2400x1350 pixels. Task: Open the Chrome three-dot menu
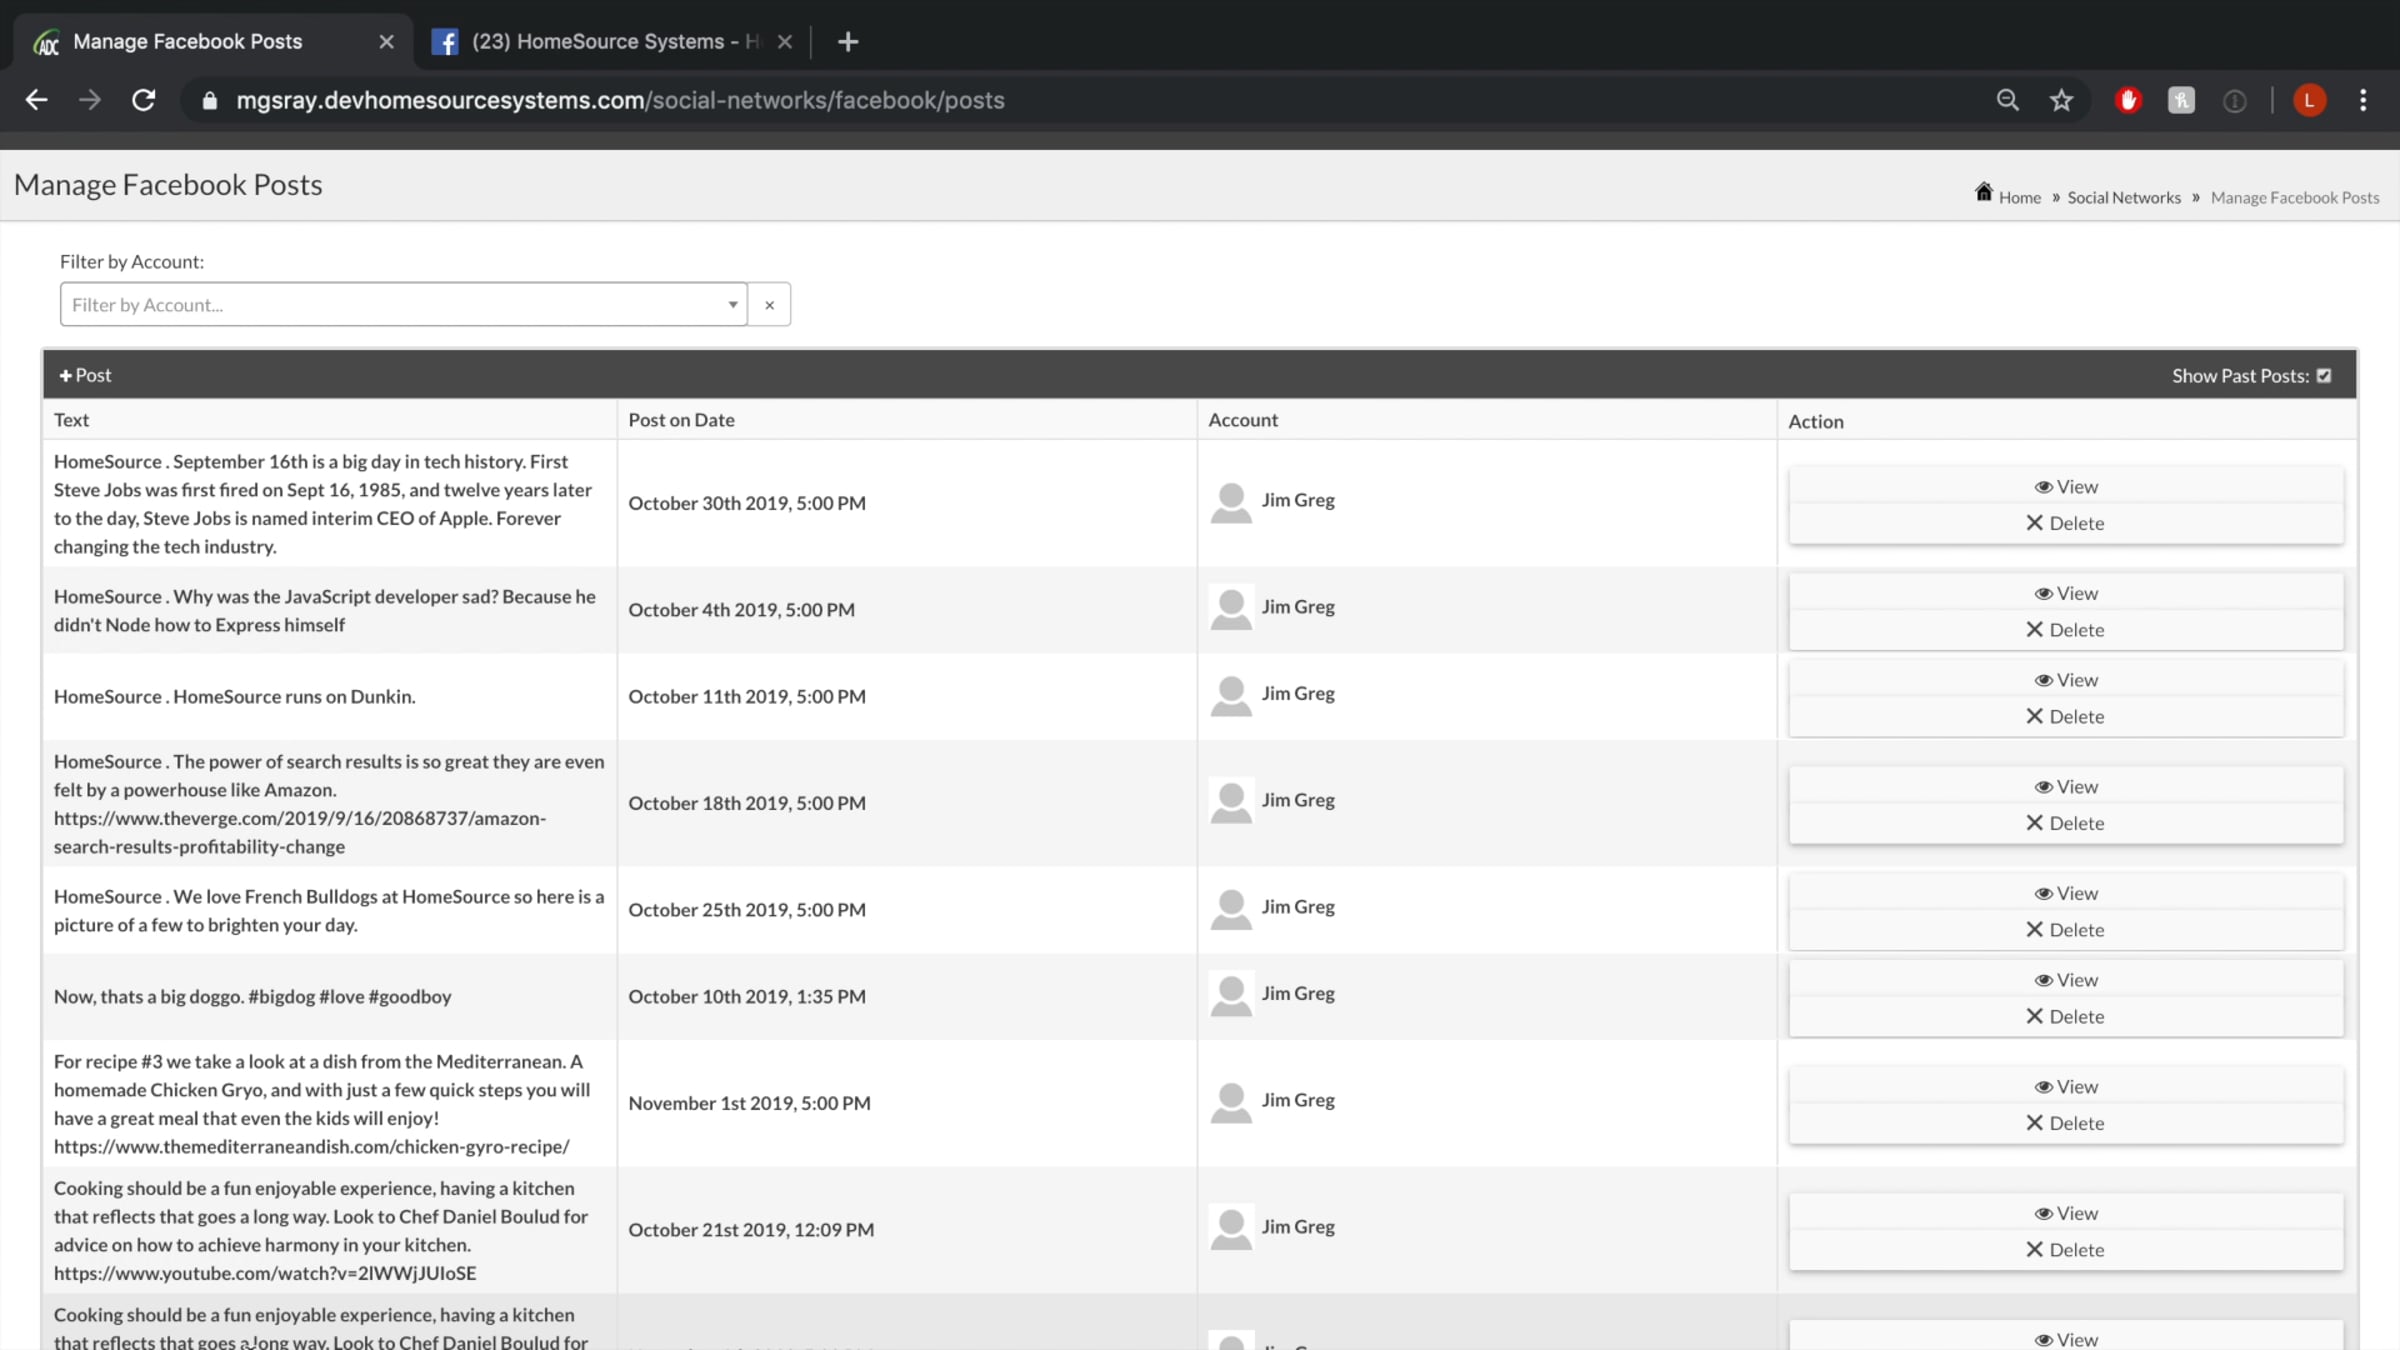2363,100
